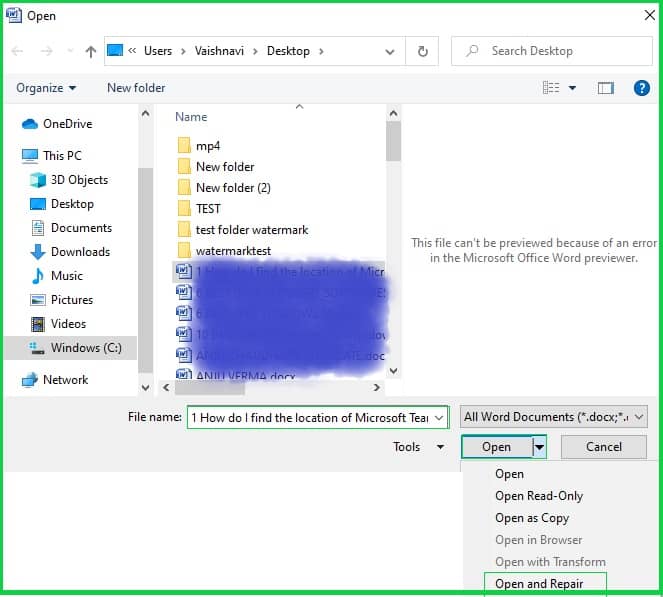Open the Music folder shortcut
Screen dimensions: 663x597
tap(67, 276)
